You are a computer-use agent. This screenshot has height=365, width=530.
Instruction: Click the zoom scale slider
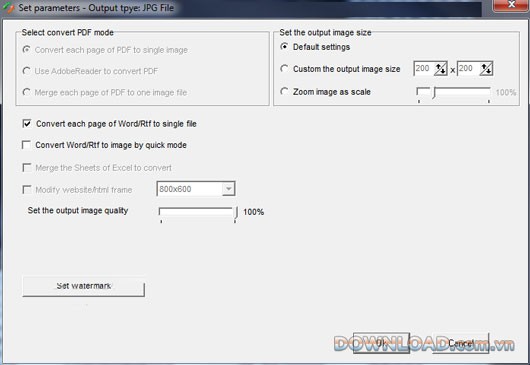[x=454, y=93]
